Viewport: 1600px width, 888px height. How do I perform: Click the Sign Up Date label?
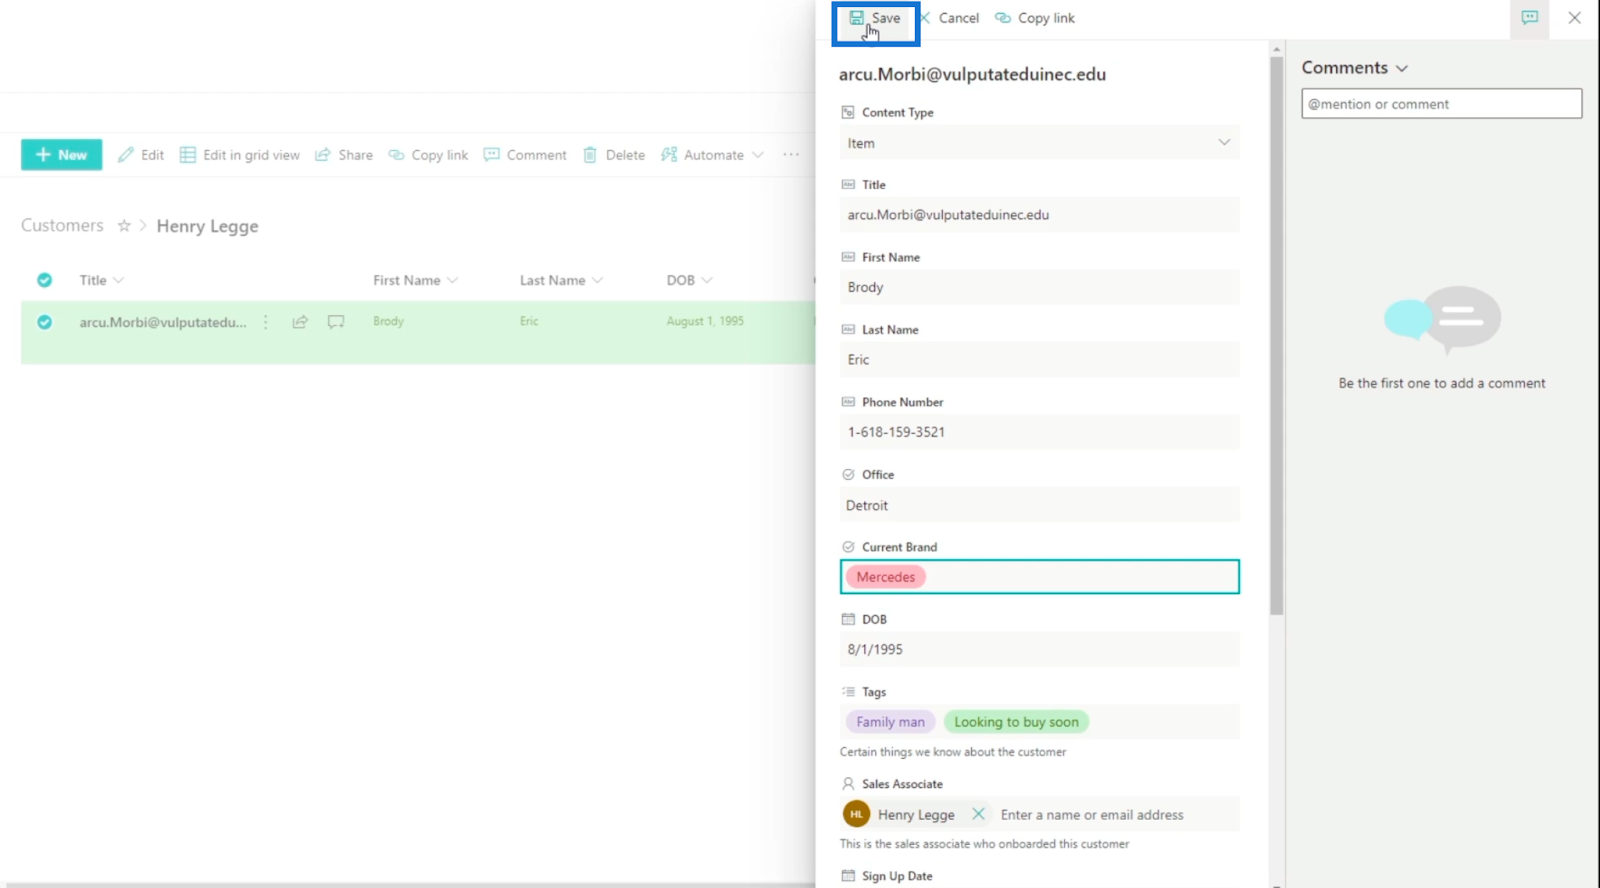pyautogui.click(x=897, y=876)
